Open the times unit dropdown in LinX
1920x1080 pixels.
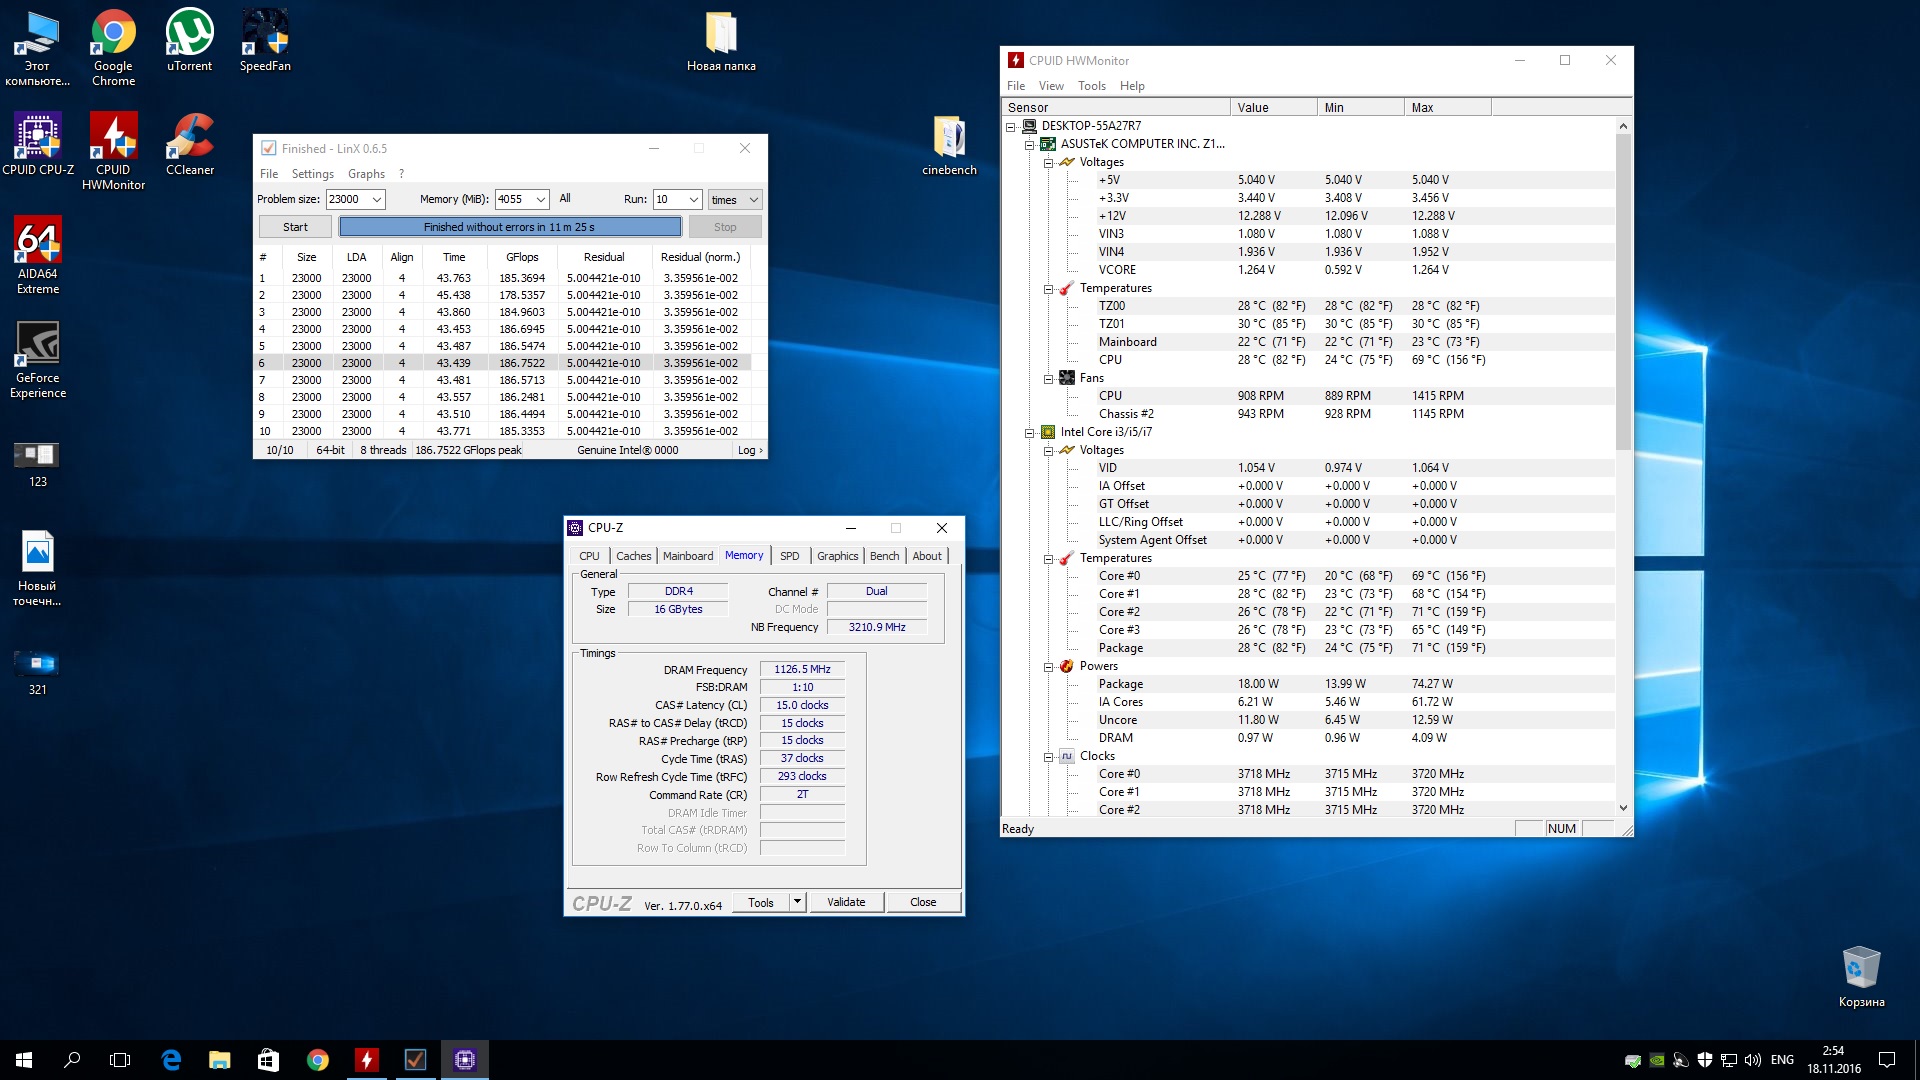click(x=753, y=200)
